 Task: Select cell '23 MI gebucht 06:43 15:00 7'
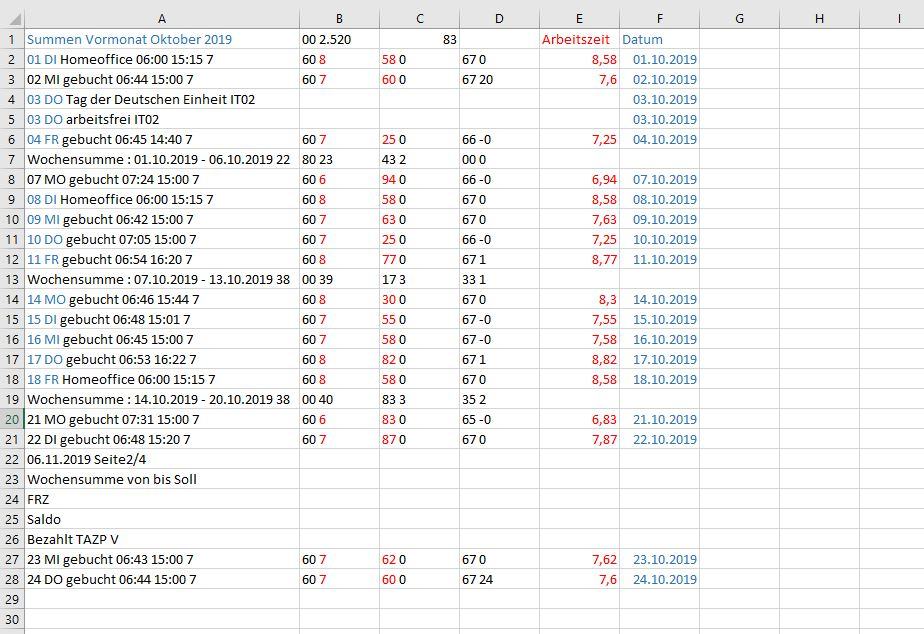click(161, 560)
